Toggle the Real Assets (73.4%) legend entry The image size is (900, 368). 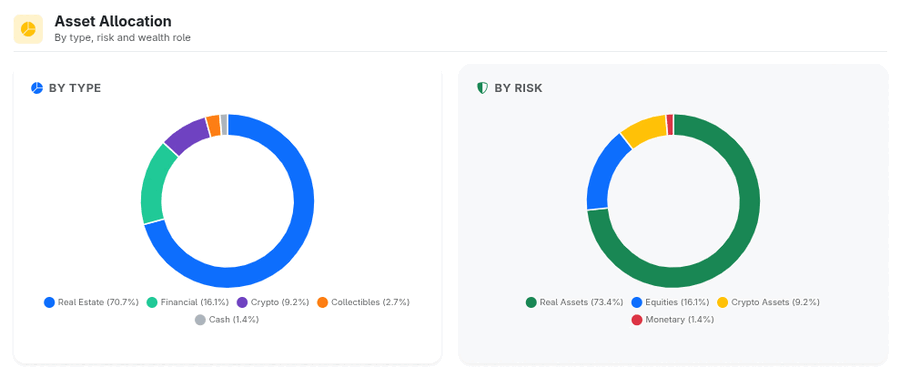click(575, 302)
